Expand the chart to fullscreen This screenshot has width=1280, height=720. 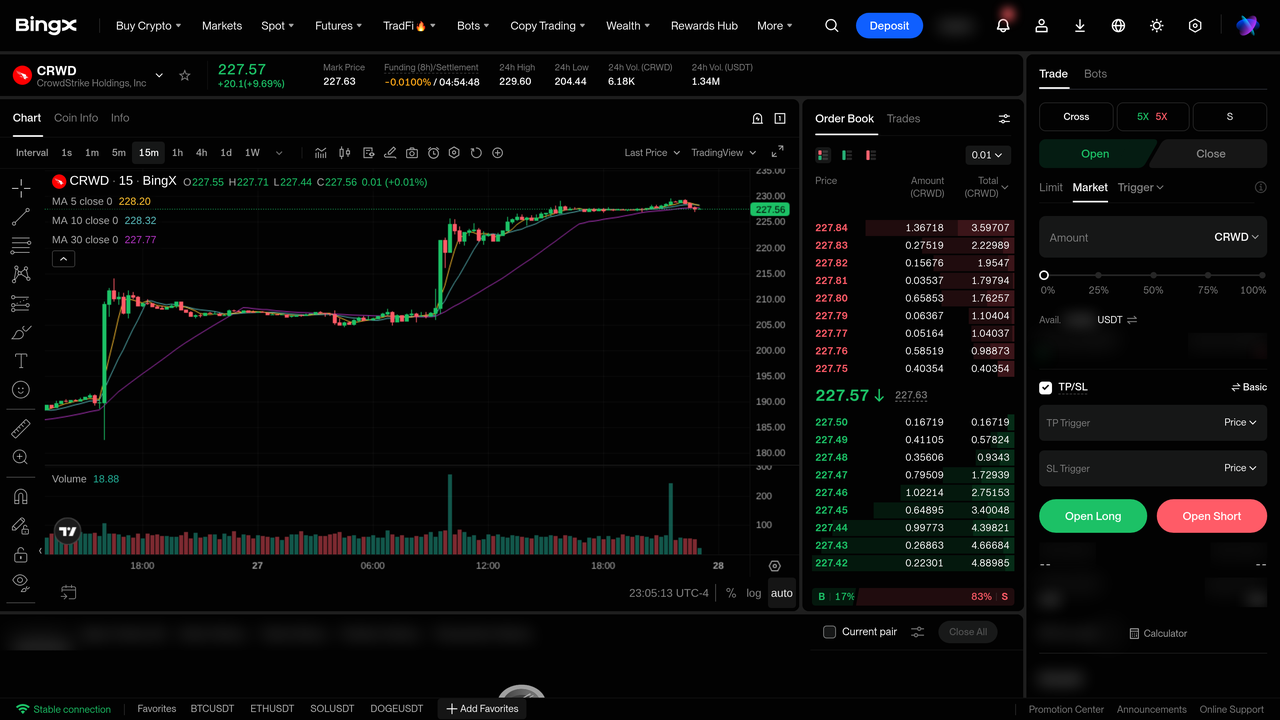pyautogui.click(x=777, y=152)
